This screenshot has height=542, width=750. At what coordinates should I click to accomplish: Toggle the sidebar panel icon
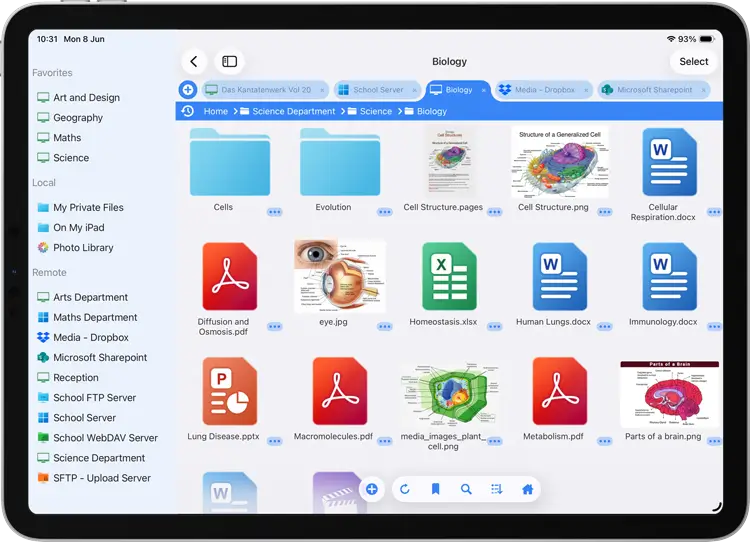230,62
